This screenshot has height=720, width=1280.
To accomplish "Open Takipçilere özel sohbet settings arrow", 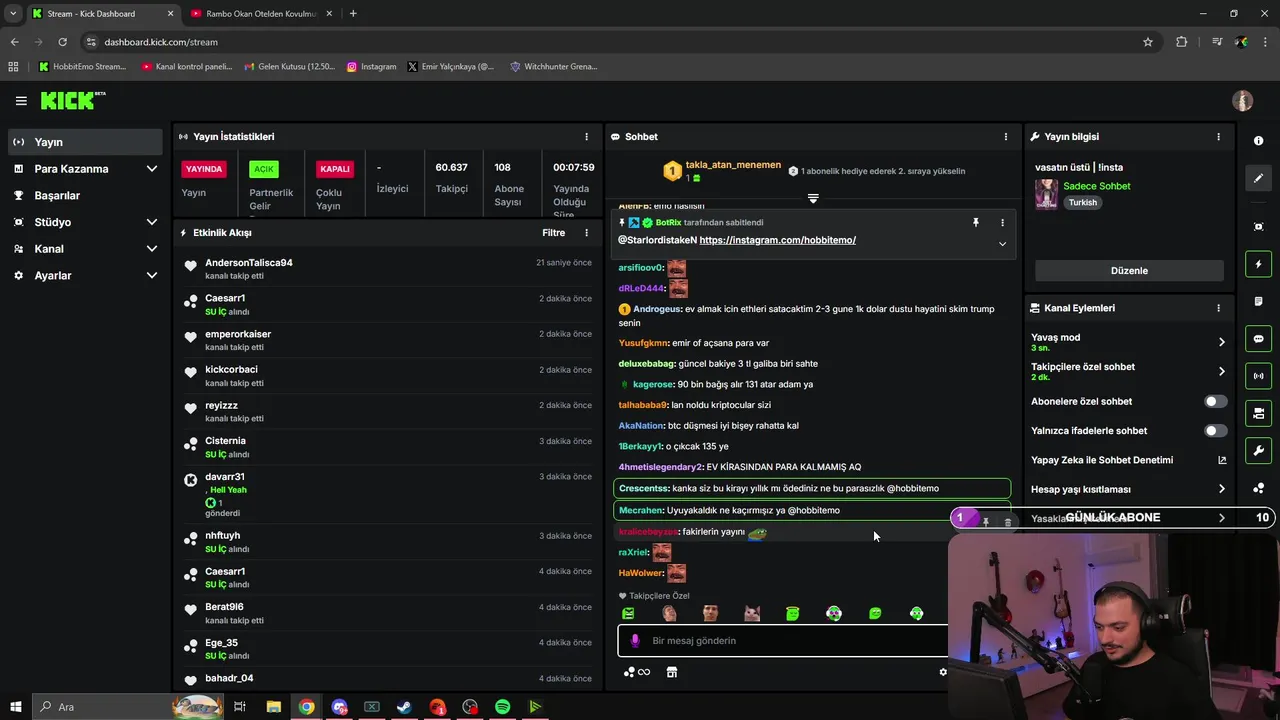I will tap(1221, 371).
